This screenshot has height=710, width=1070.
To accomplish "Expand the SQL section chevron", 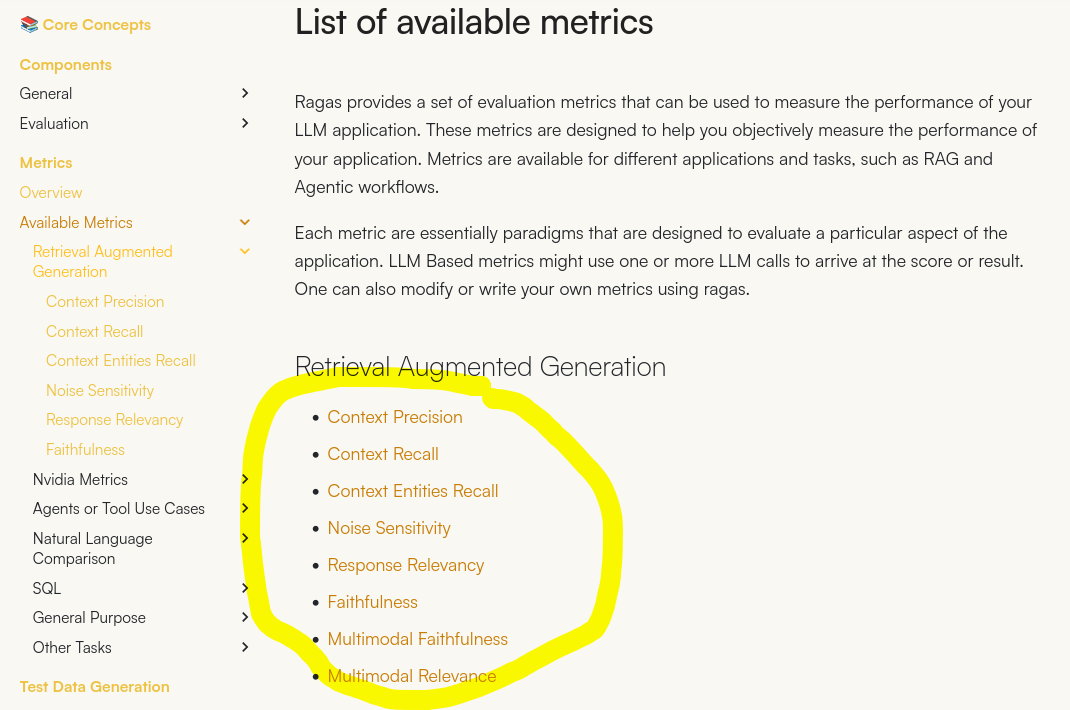I will [245, 588].
